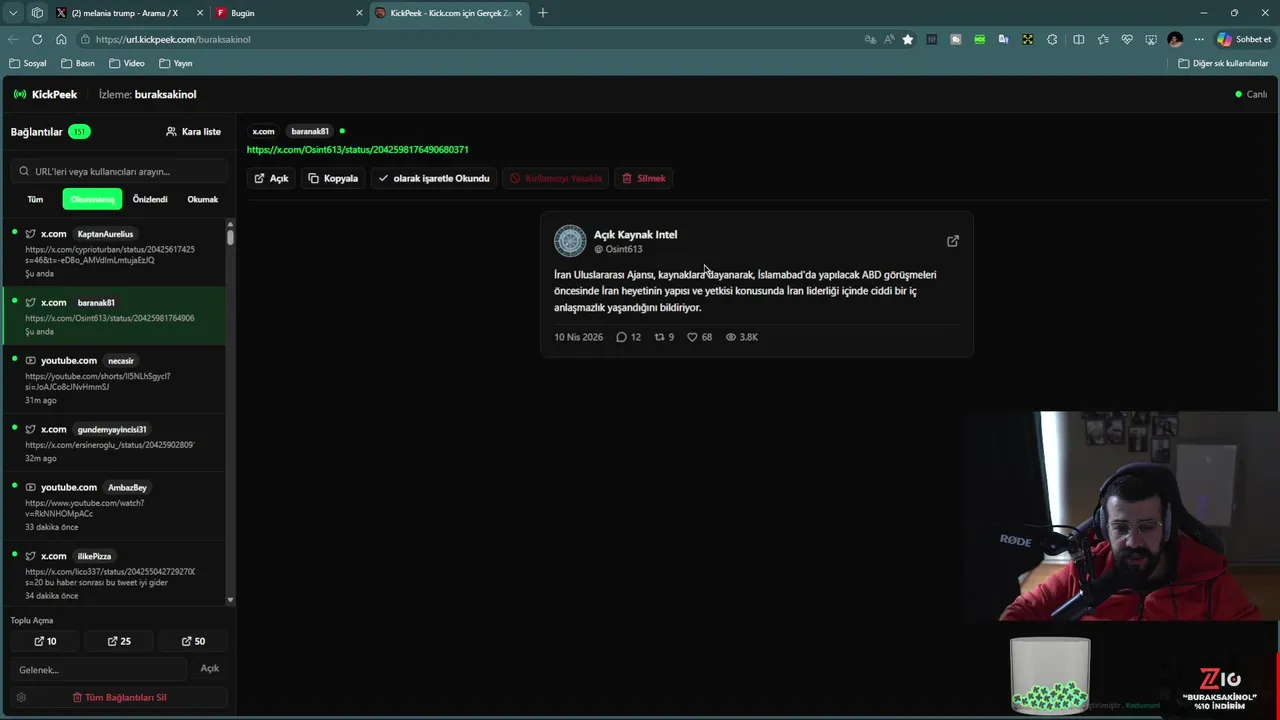The height and width of the screenshot is (720, 1280).
Task: Click the x.com domain tag in header
Action: coord(263,131)
